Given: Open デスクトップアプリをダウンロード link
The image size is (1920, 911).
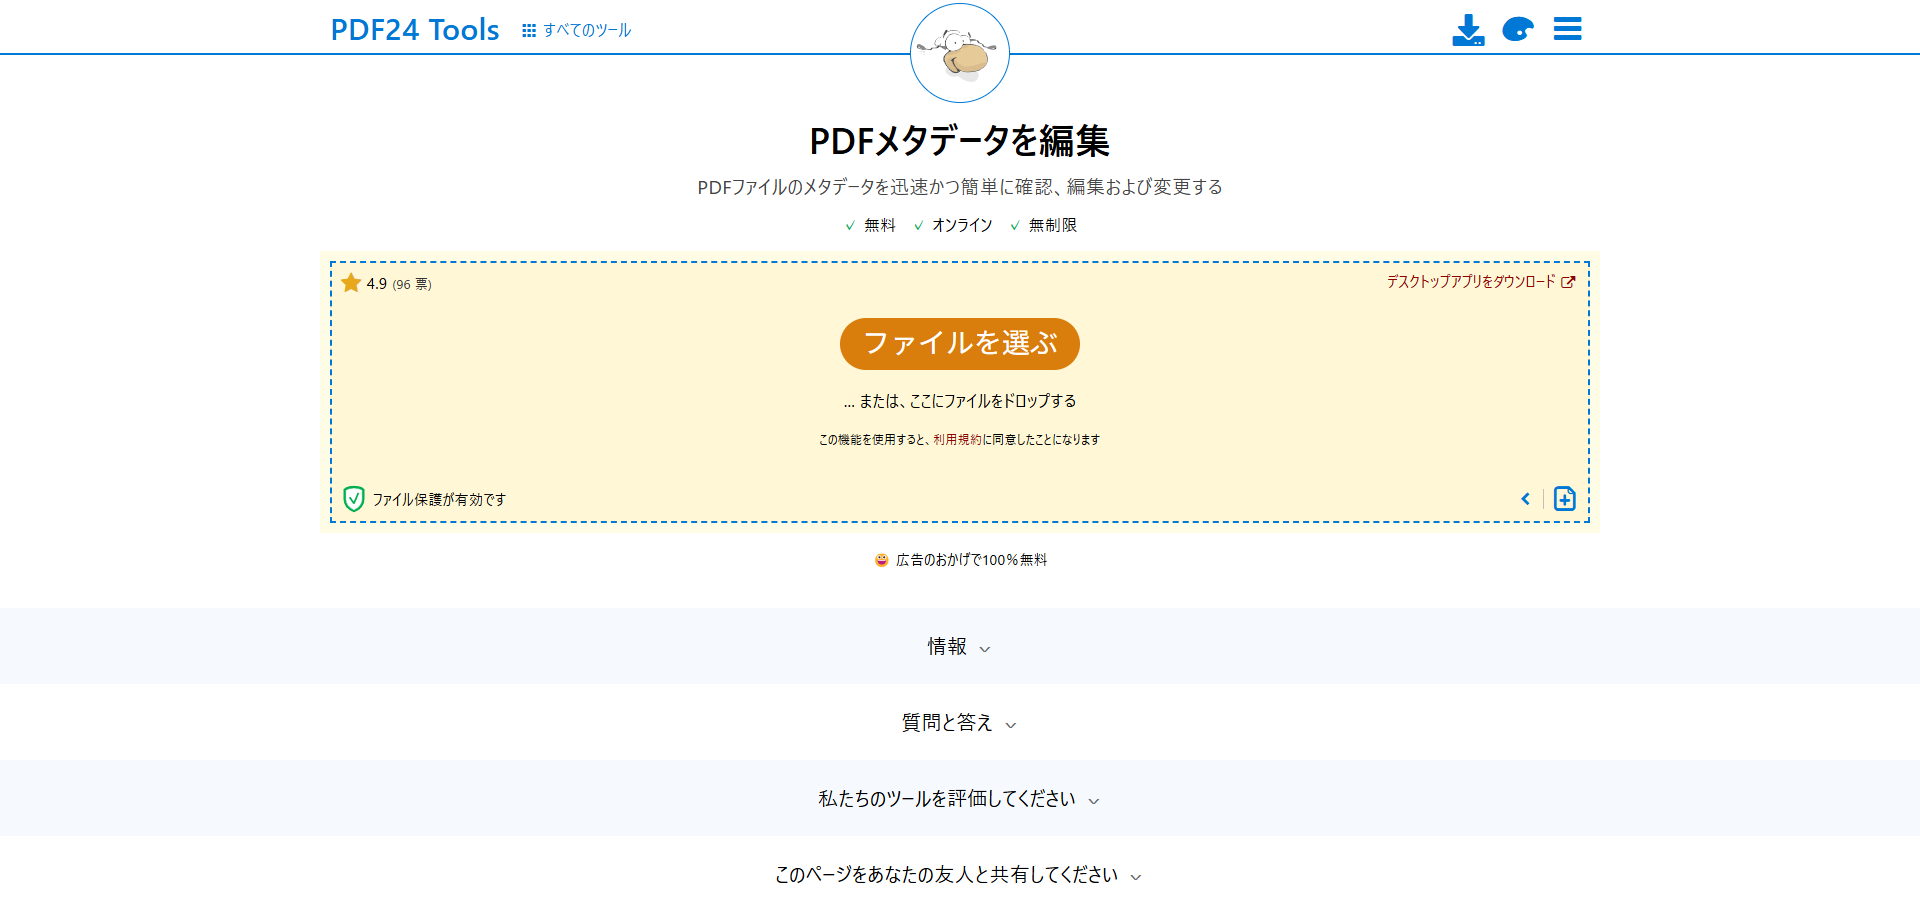Looking at the screenshot, I should pyautogui.click(x=1480, y=282).
